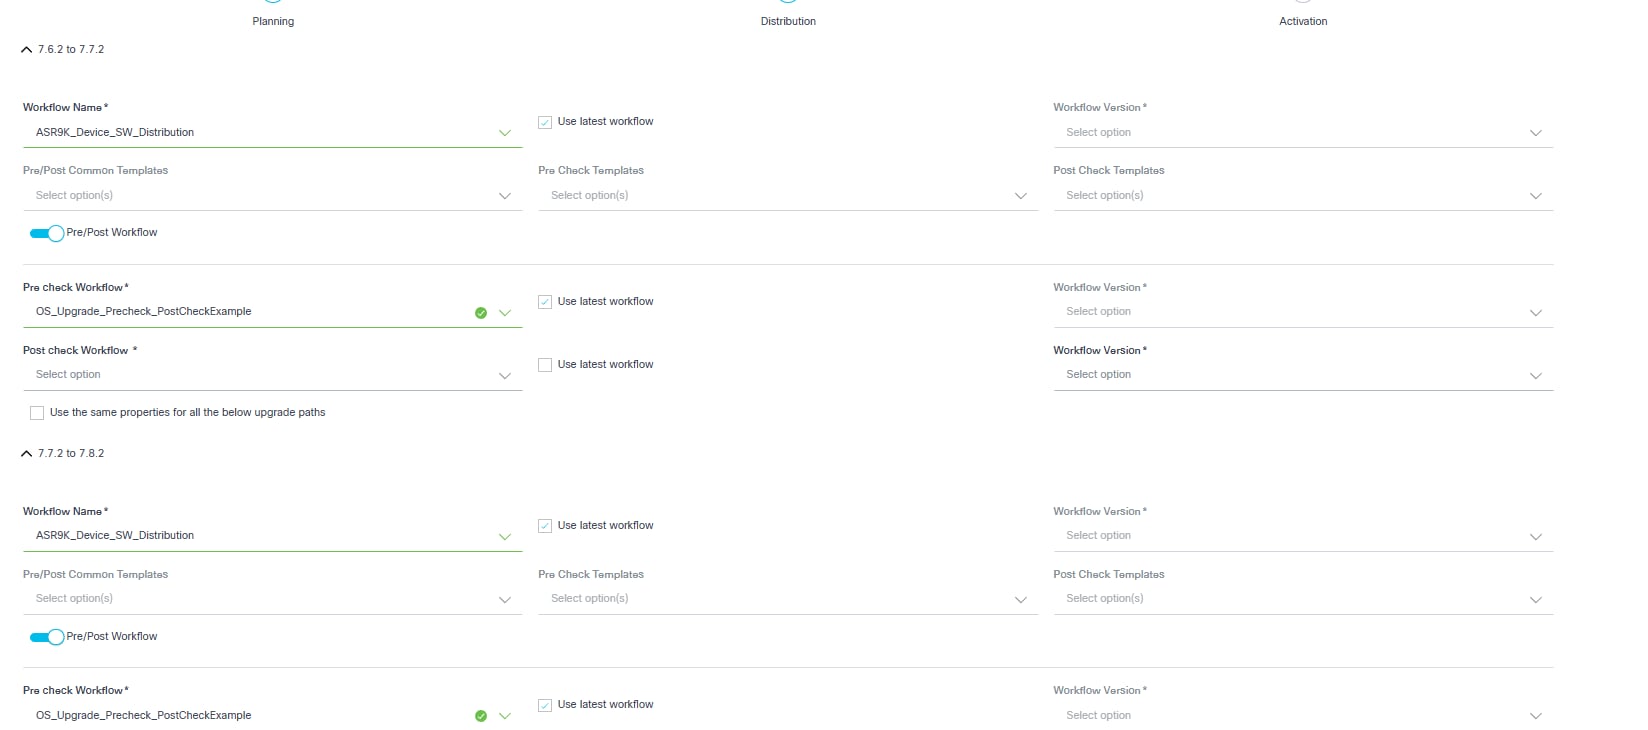This screenshot has height=730, width=1648.
Task: Click the caret icon beside "7.7.2 to 7.8.2"
Action: coord(27,453)
